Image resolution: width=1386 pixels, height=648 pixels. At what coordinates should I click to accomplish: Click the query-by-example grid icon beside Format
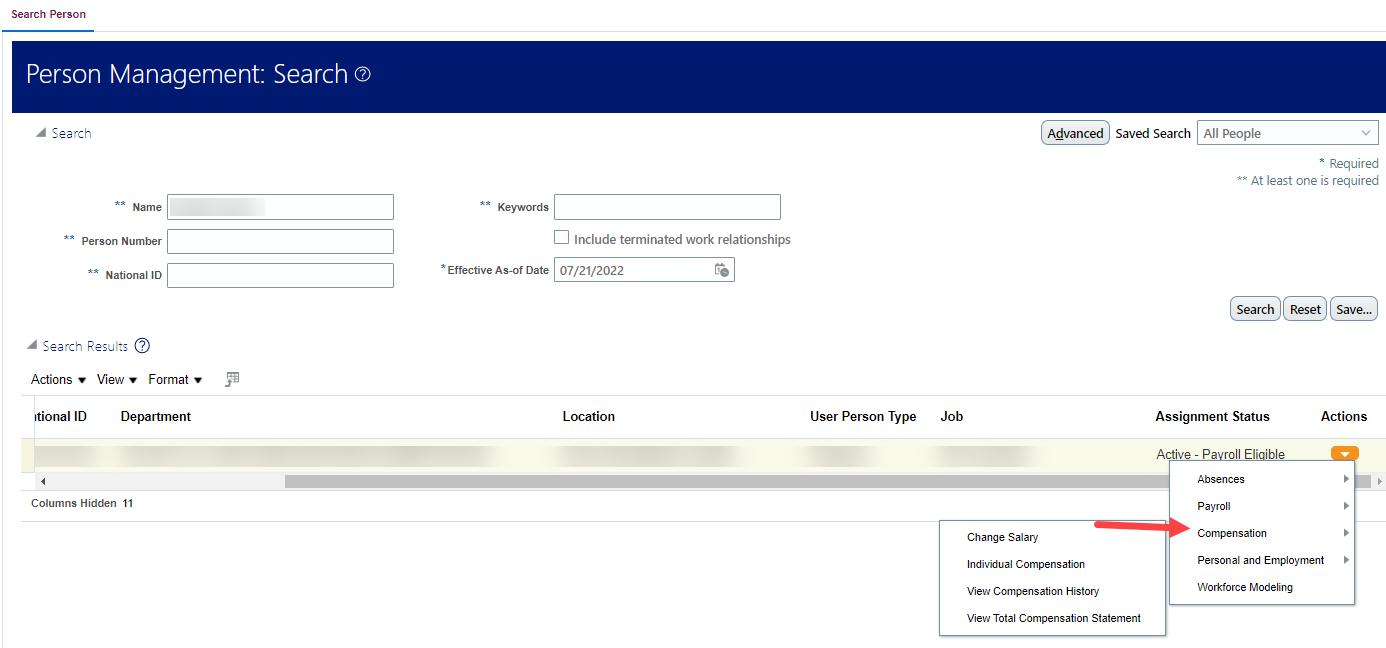click(x=231, y=379)
